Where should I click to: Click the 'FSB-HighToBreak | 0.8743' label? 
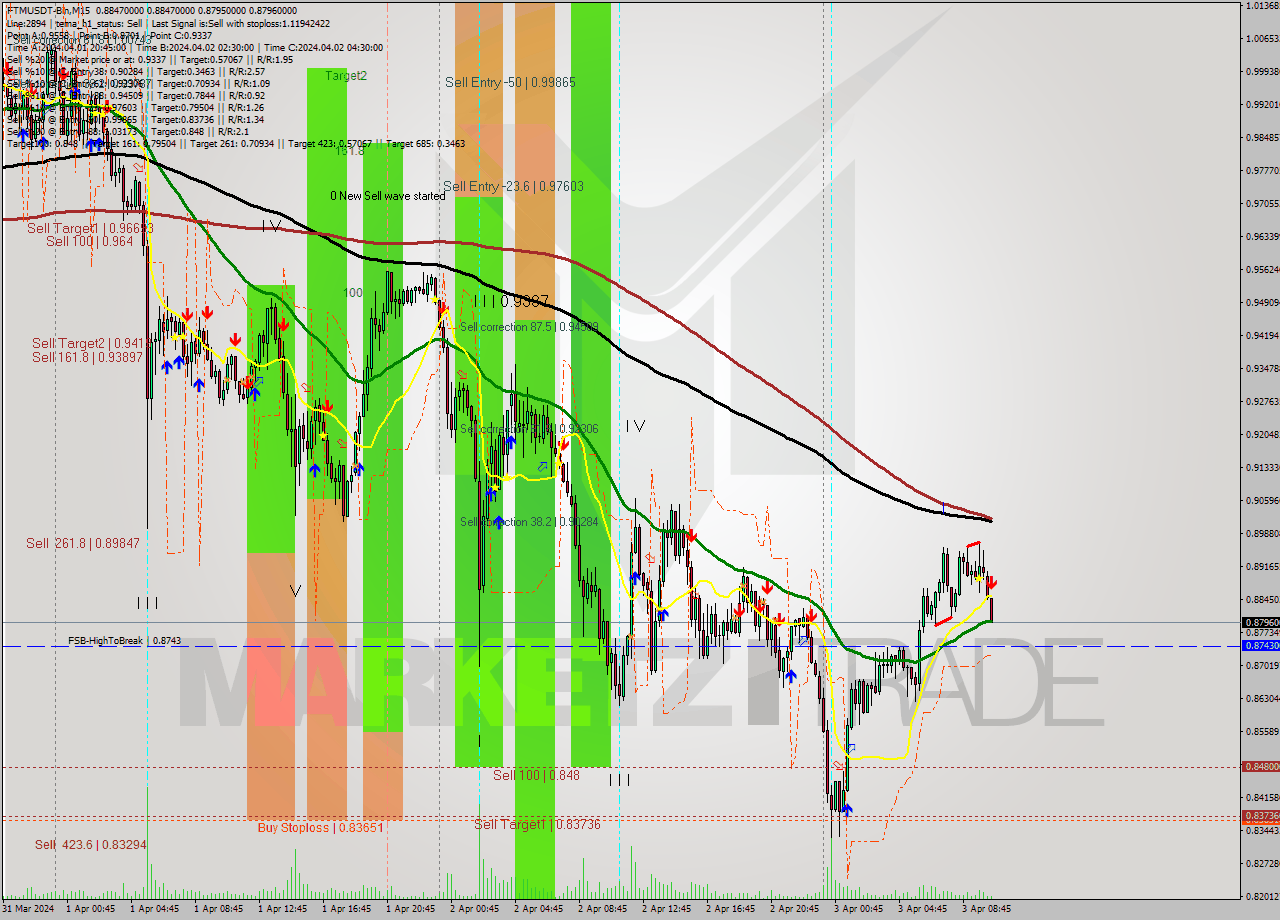124,640
